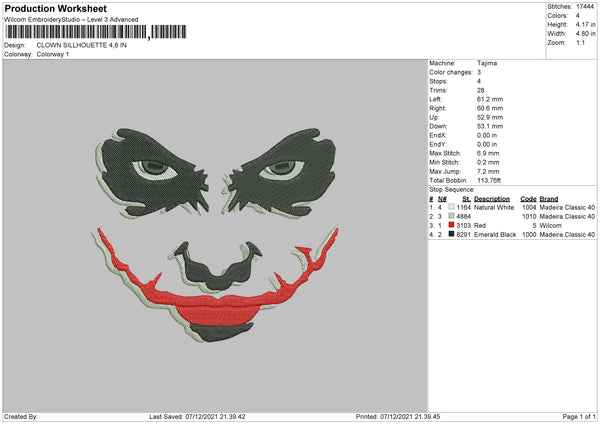Click the Zoom value 1:1
600x424 pixels.
click(x=580, y=43)
